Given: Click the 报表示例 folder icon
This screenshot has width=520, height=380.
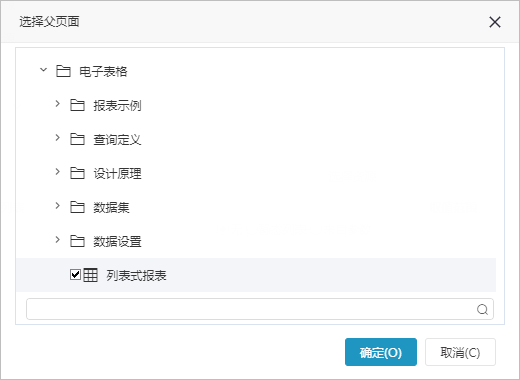Looking at the screenshot, I should (x=77, y=105).
